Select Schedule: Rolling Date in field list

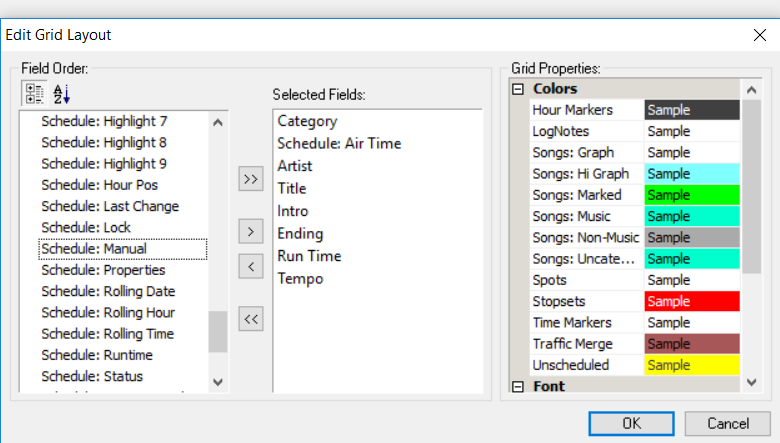click(108, 291)
